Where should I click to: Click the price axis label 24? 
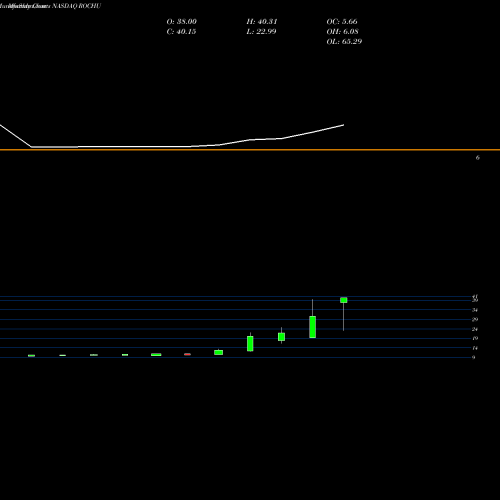(x=475, y=329)
